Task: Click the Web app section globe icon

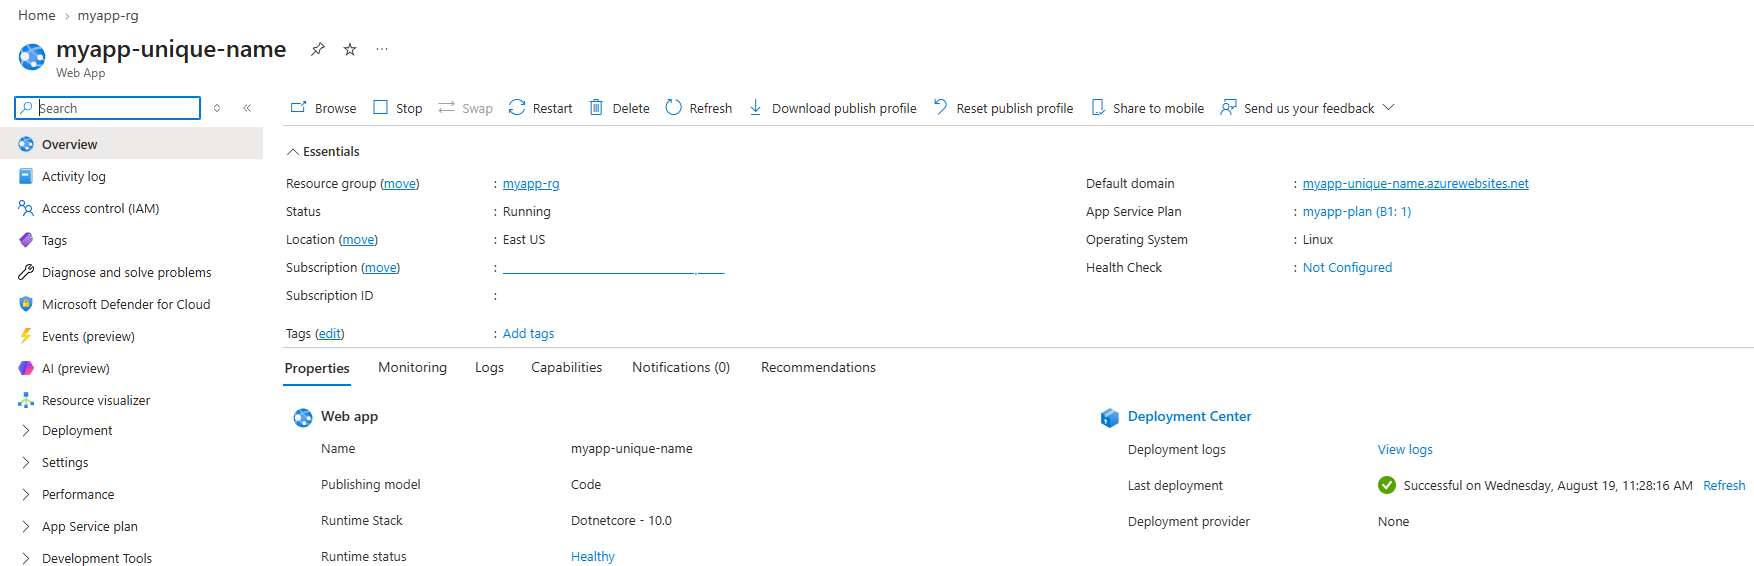Action: click(x=302, y=417)
